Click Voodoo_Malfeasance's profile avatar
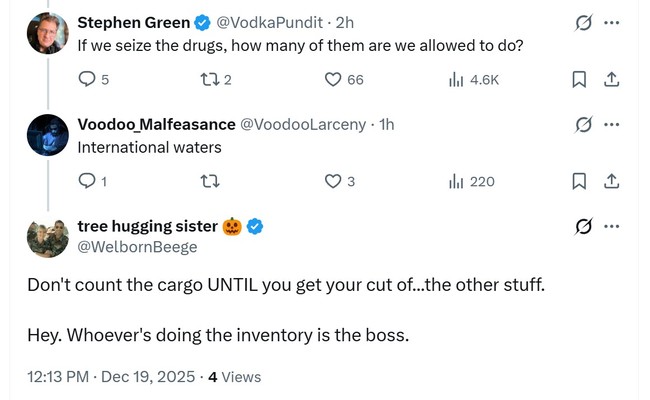This screenshot has width=650, height=400. [x=47, y=135]
